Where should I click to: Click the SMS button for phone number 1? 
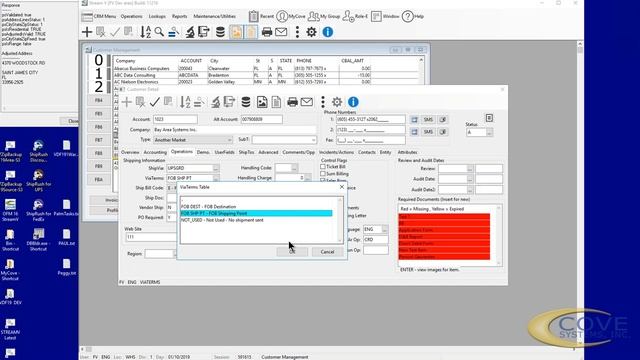point(428,120)
